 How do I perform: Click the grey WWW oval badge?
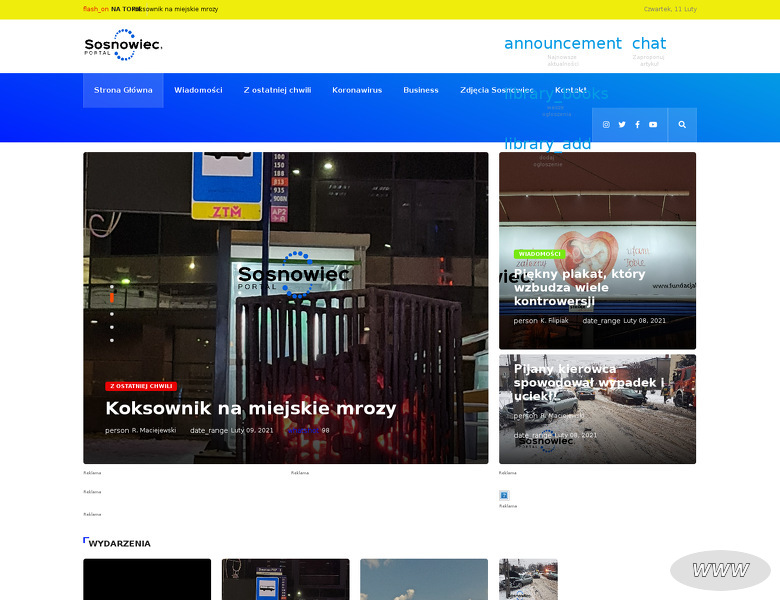point(720,570)
